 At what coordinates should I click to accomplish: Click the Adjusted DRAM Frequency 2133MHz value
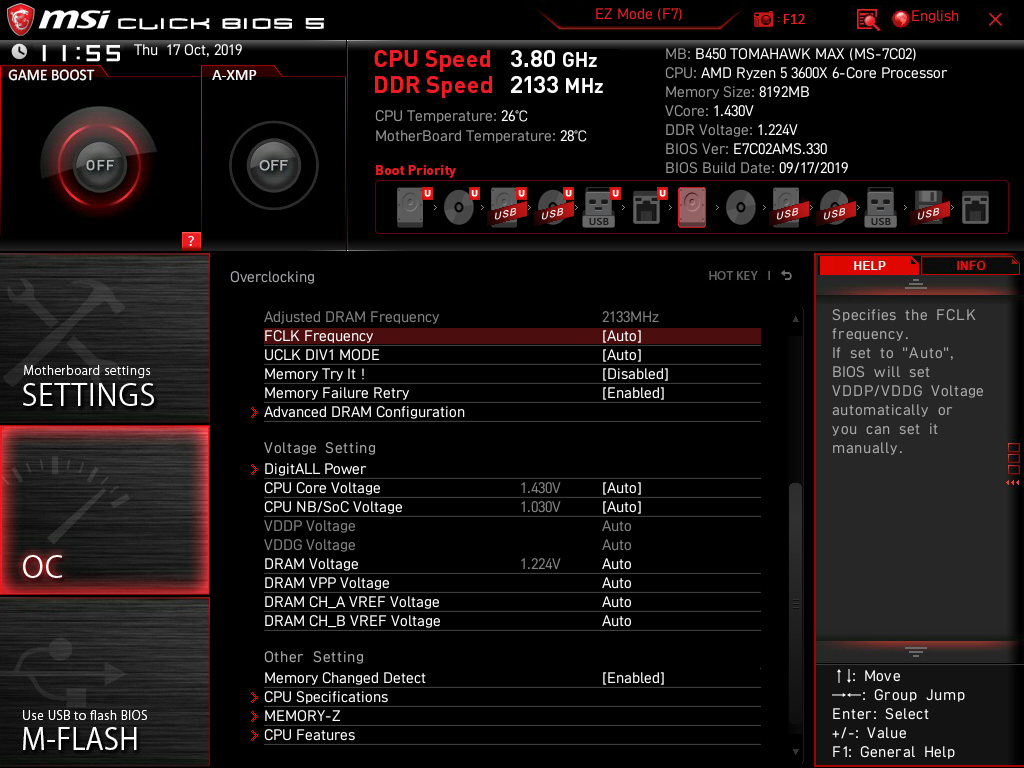[630, 317]
